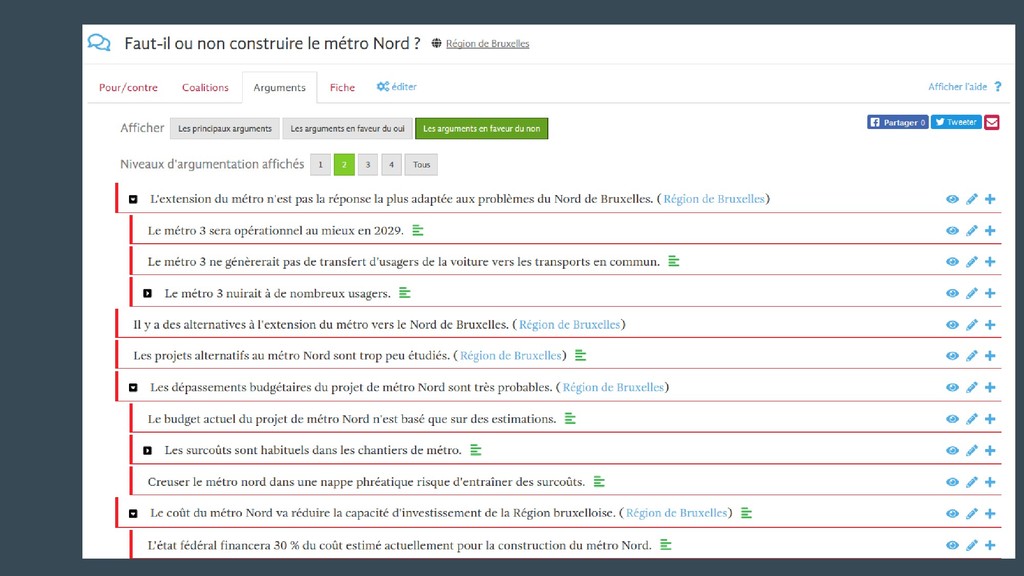Open details icon for 'capacité d'investissement' argument
The height and width of the screenshot is (576, 1024).
pos(746,513)
